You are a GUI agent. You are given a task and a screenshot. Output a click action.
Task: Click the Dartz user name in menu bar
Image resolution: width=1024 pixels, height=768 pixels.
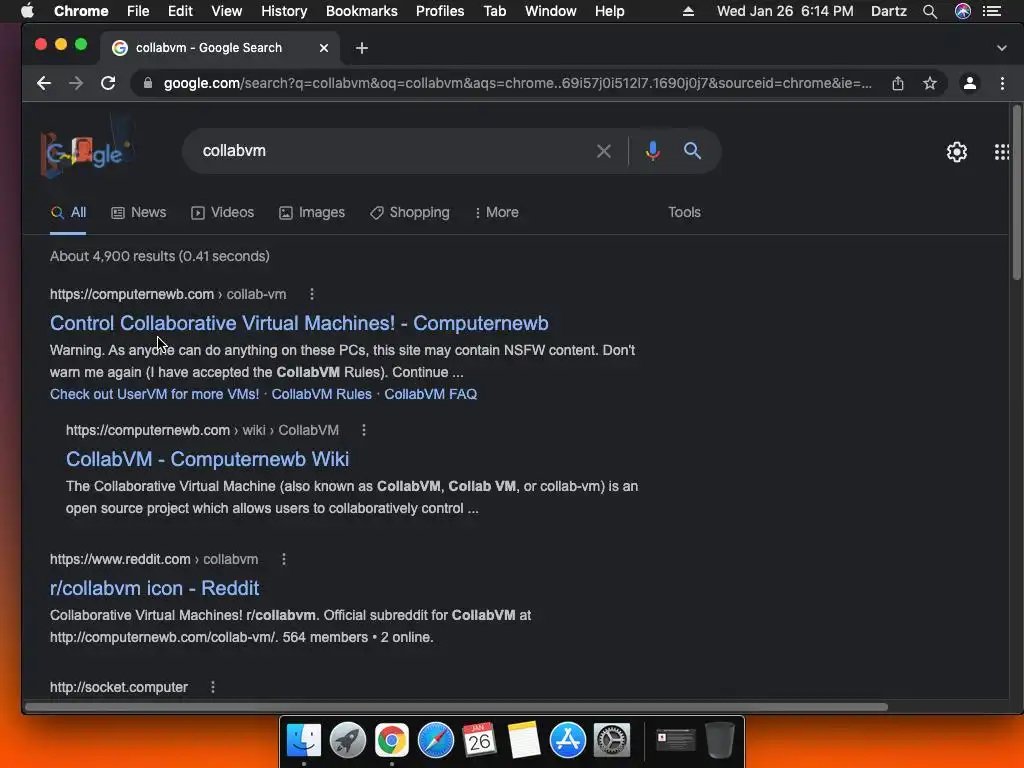[x=889, y=11]
